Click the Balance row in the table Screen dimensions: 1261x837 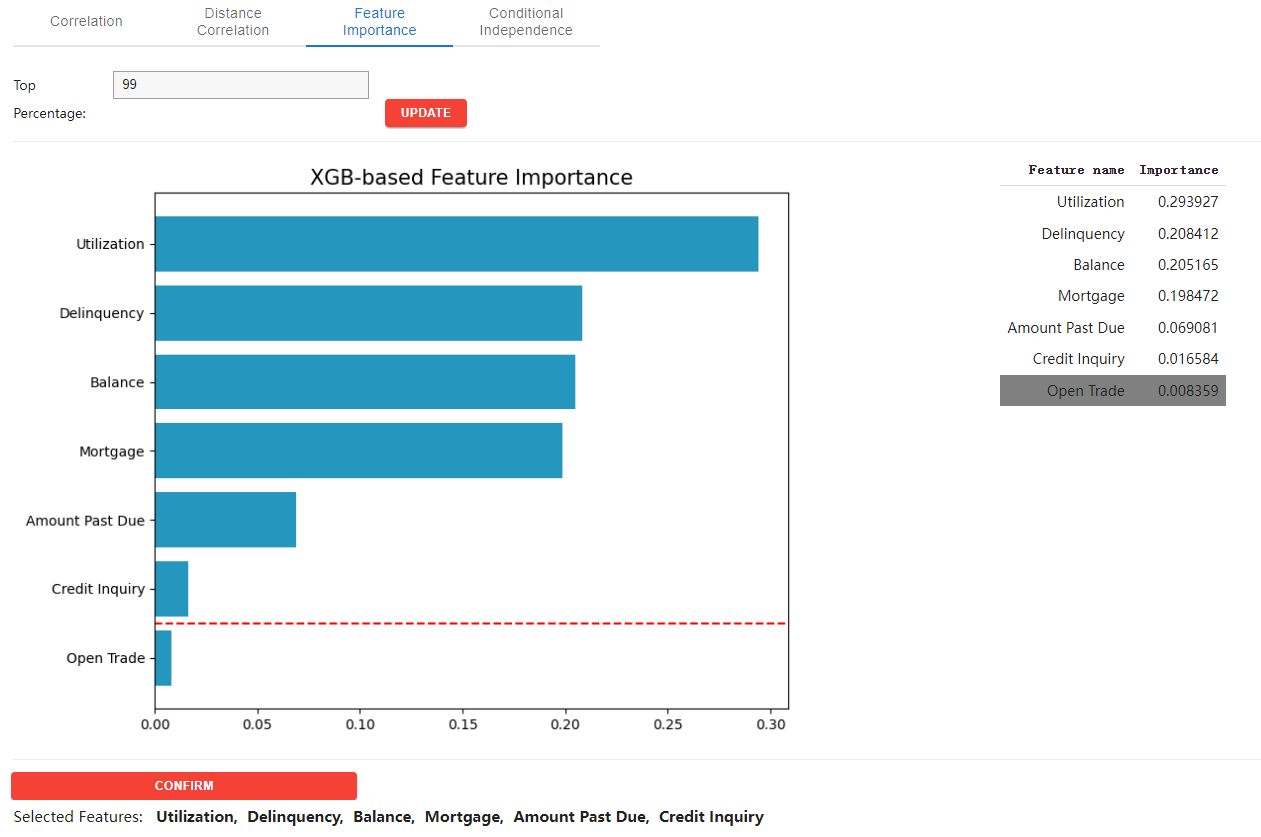tap(1112, 265)
